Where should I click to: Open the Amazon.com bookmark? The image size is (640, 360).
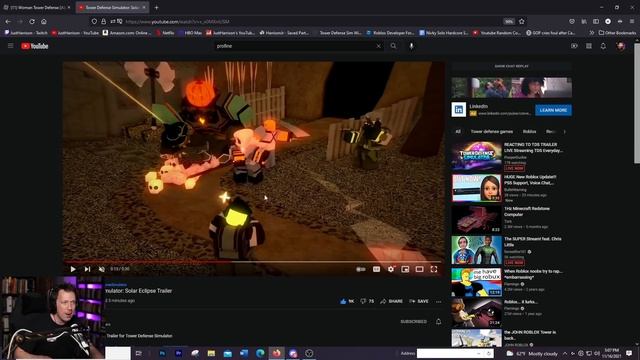click(127, 33)
